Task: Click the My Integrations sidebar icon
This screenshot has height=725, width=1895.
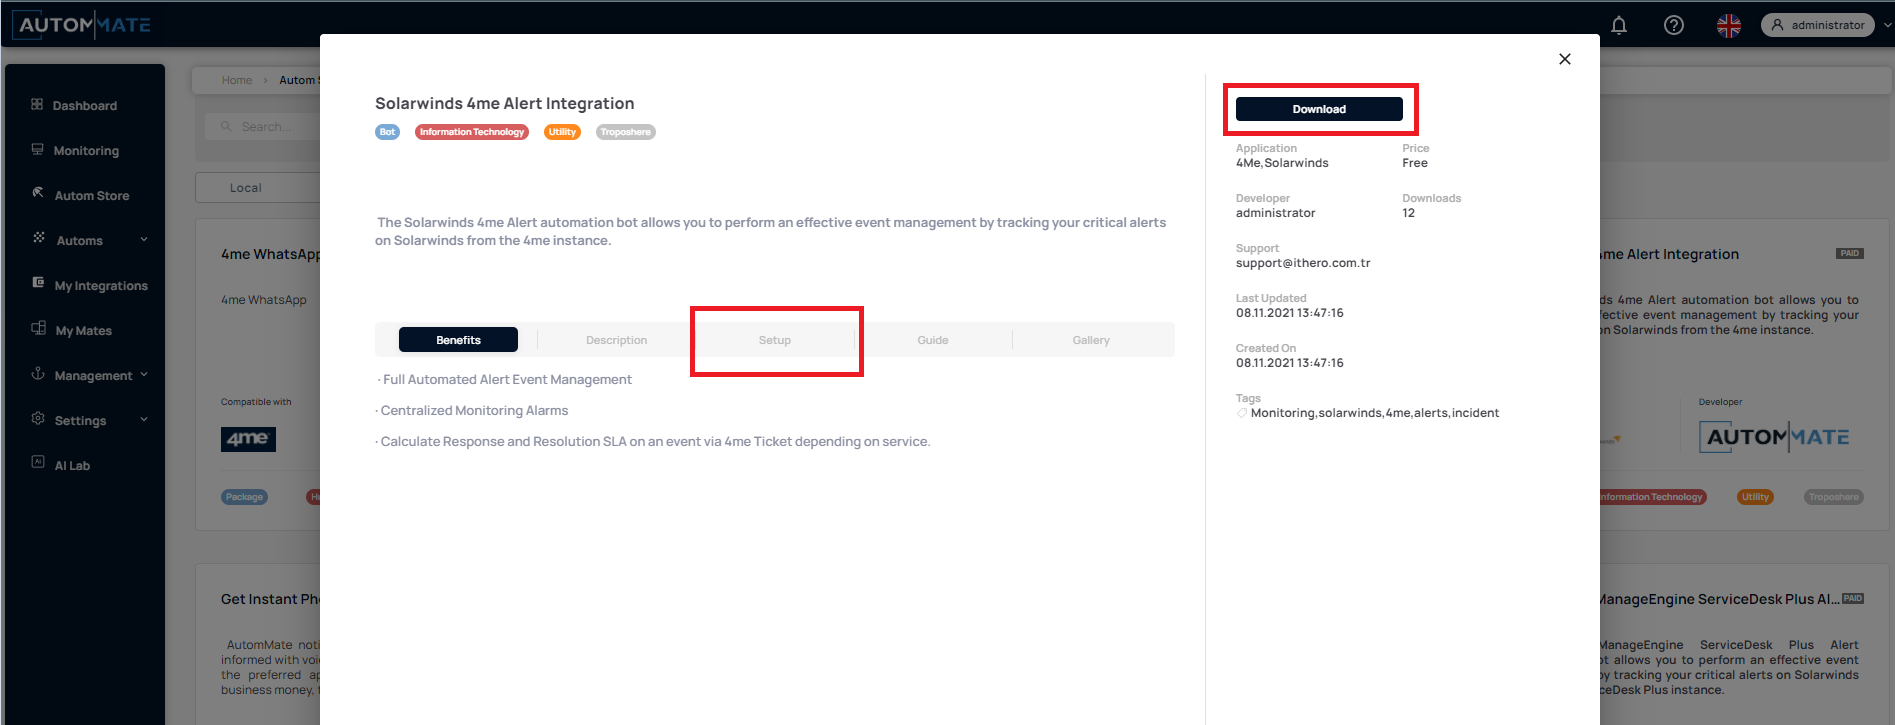Action: (38, 283)
